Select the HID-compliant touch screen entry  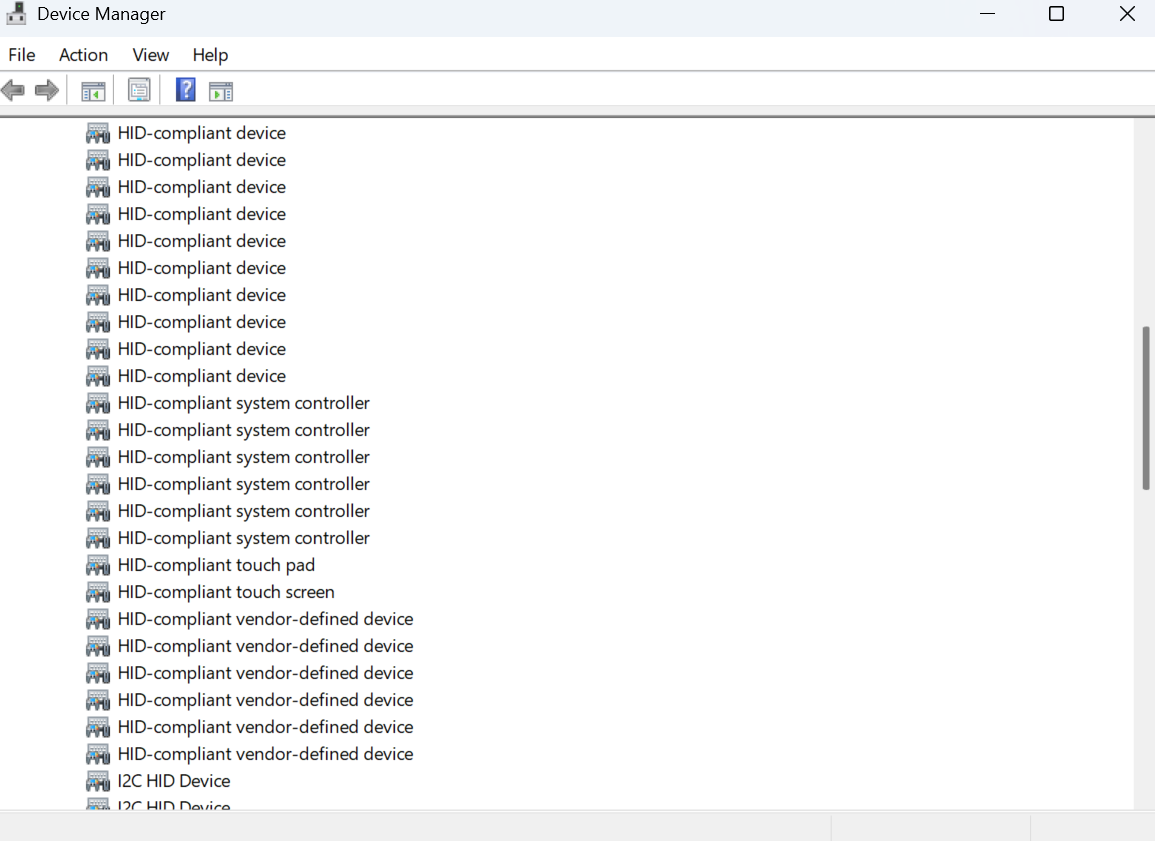[226, 592]
